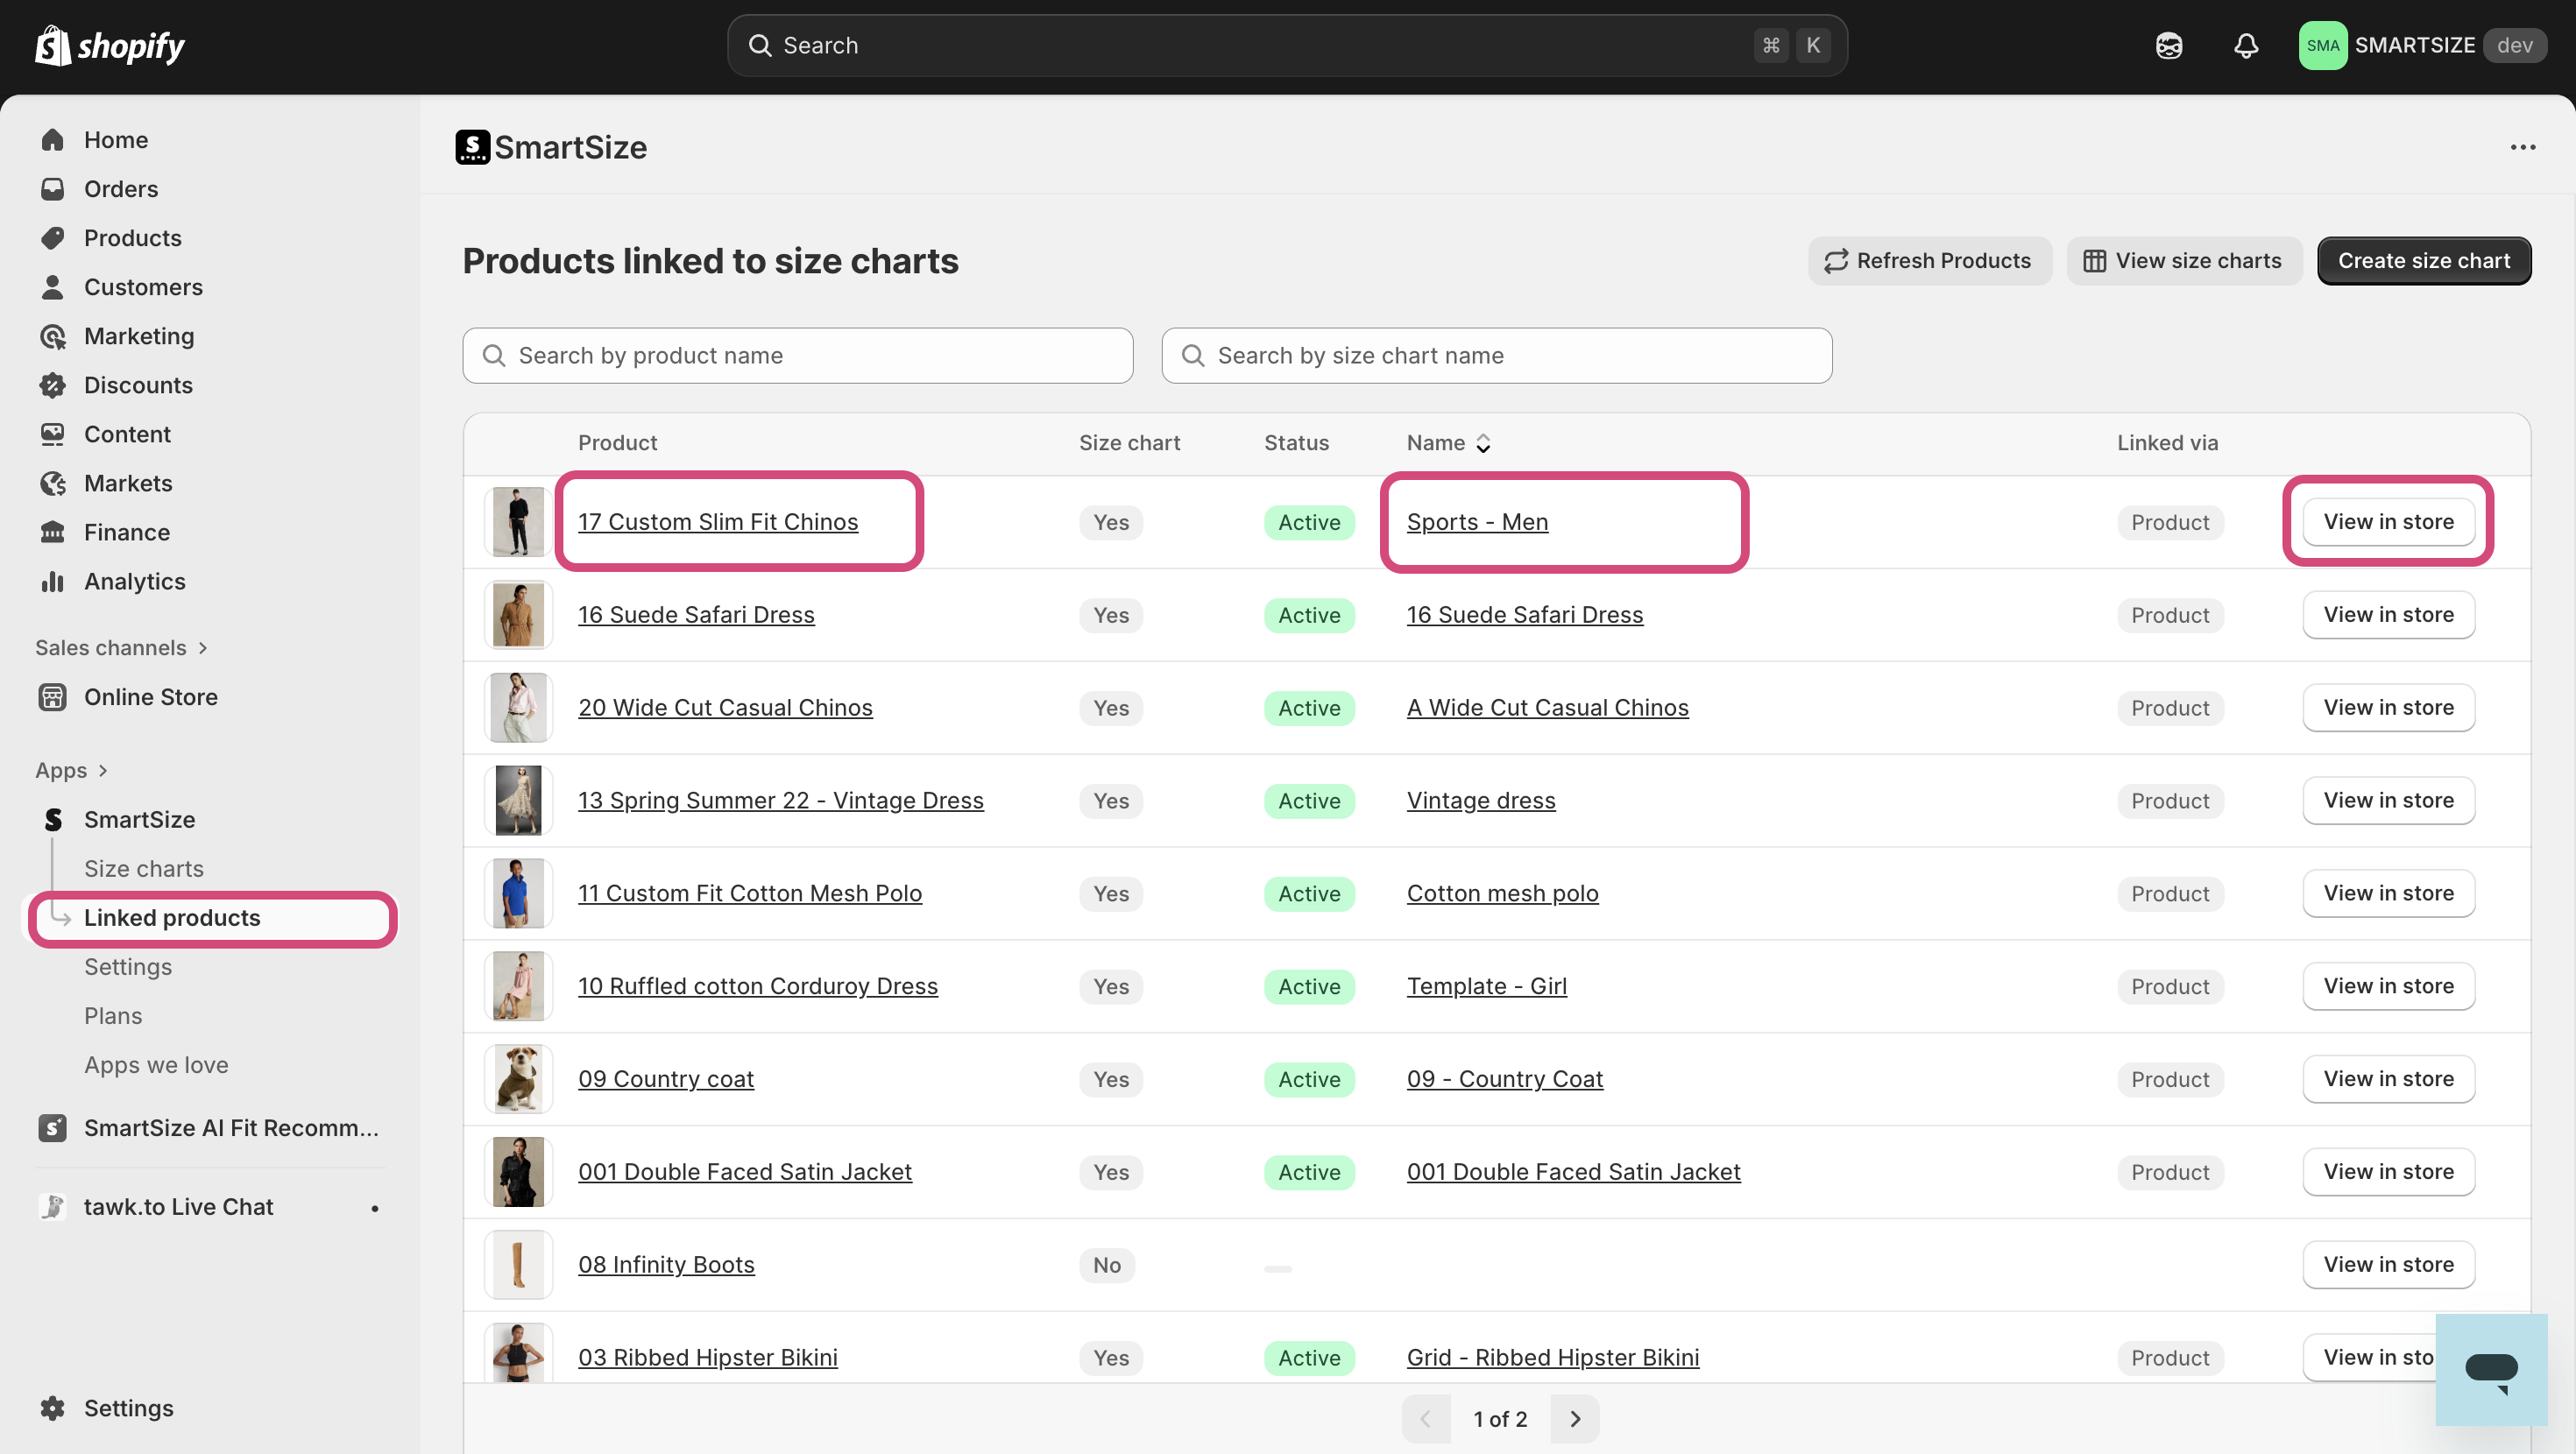Click the notifications bell icon
The image size is (2576, 1454).
pyautogui.click(x=2246, y=45)
